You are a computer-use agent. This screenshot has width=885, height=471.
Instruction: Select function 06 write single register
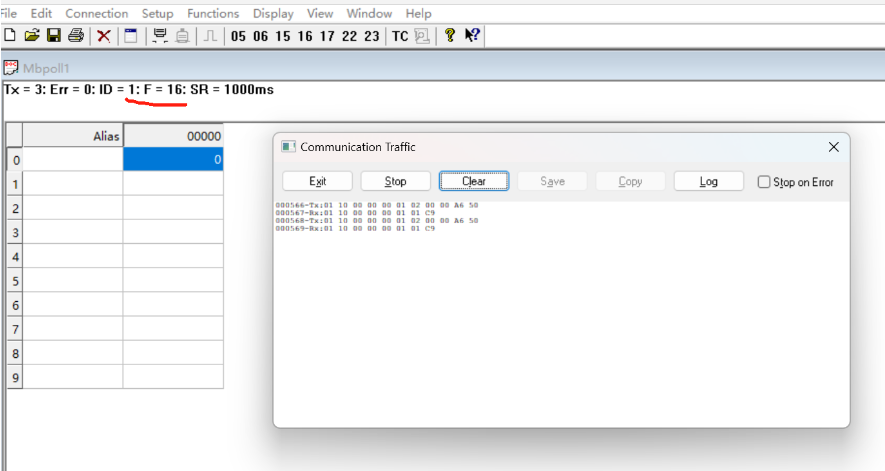click(x=260, y=36)
